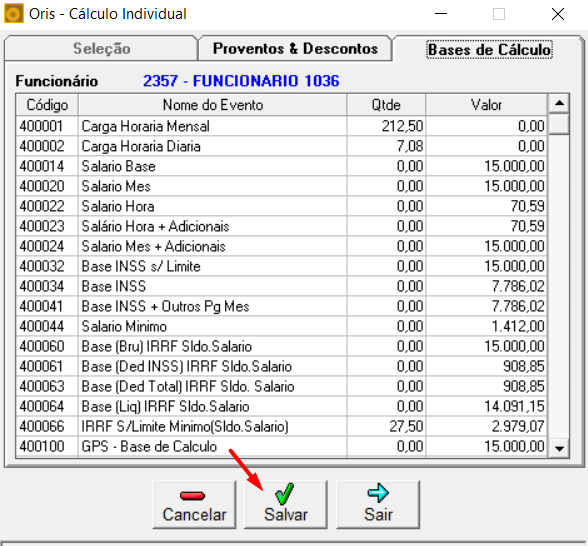Click the Nome do Evento column header
588x546 pixels.
(213, 105)
